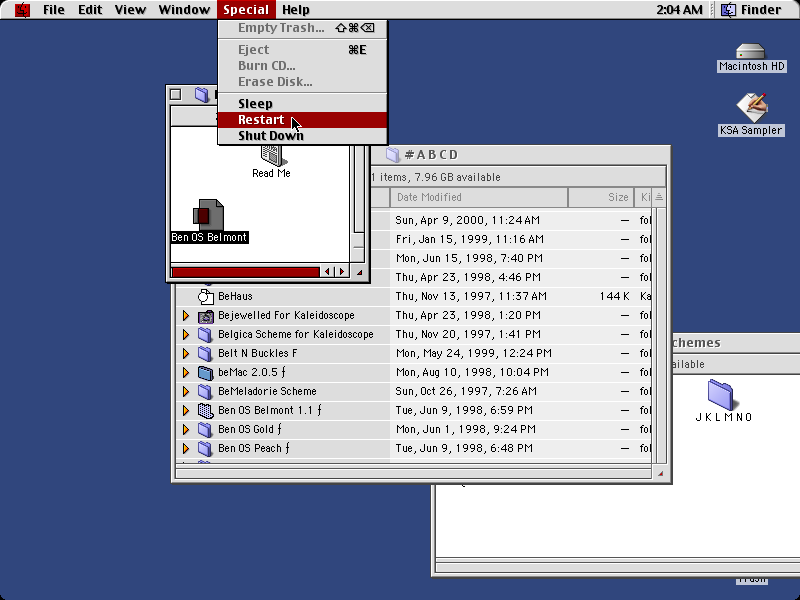
Task: Click the date Sun, Oct 26, 1997, 7:26 AM
Action: click(466, 392)
